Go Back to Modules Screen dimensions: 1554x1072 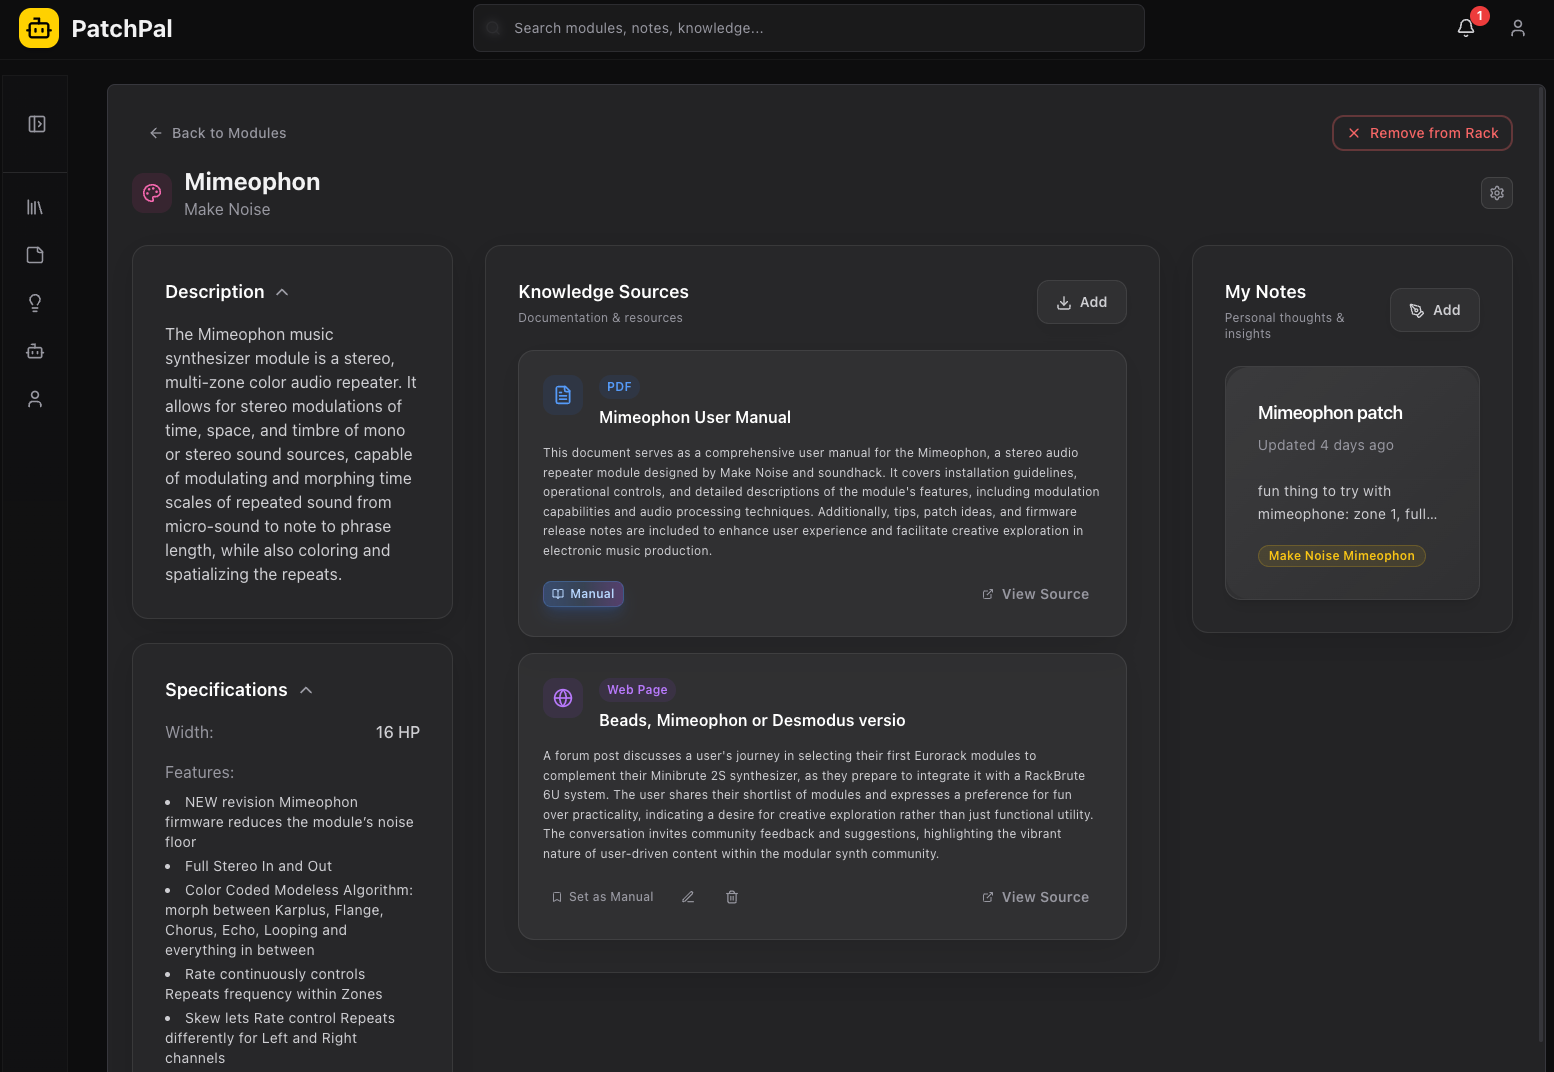[216, 133]
